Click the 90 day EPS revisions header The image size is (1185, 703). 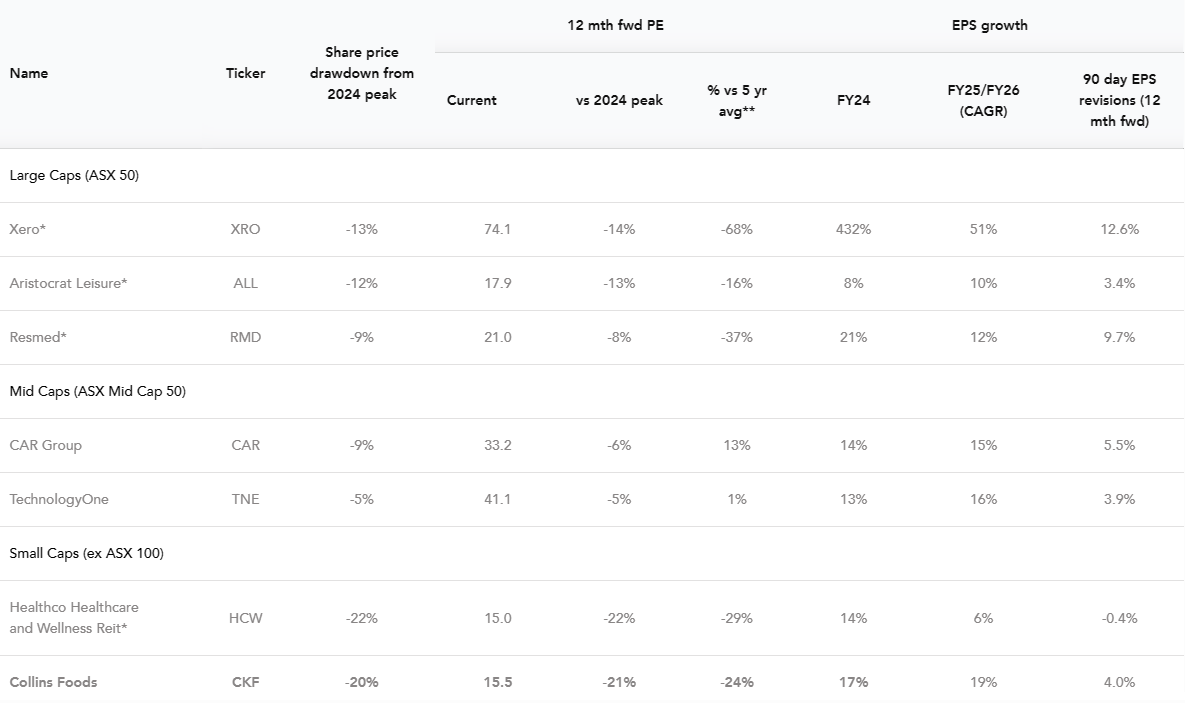(x=1119, y=100)
